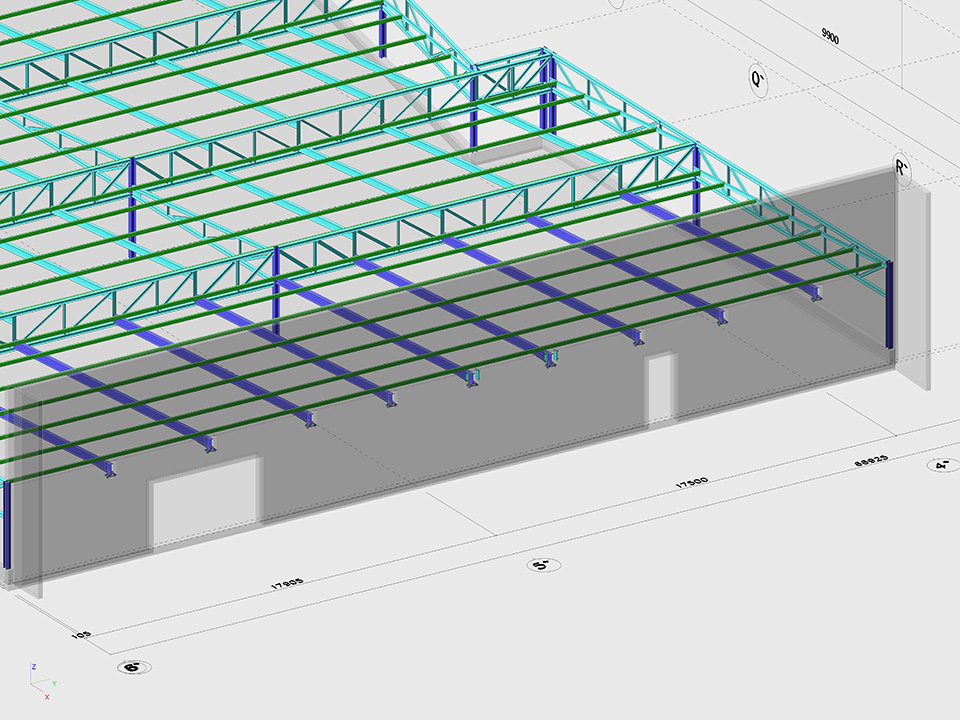Click the blue column at right wall corner
Image resolution: width=960 pixels, height=720 pixels.
pyautogui.click(x=888, y=305)
